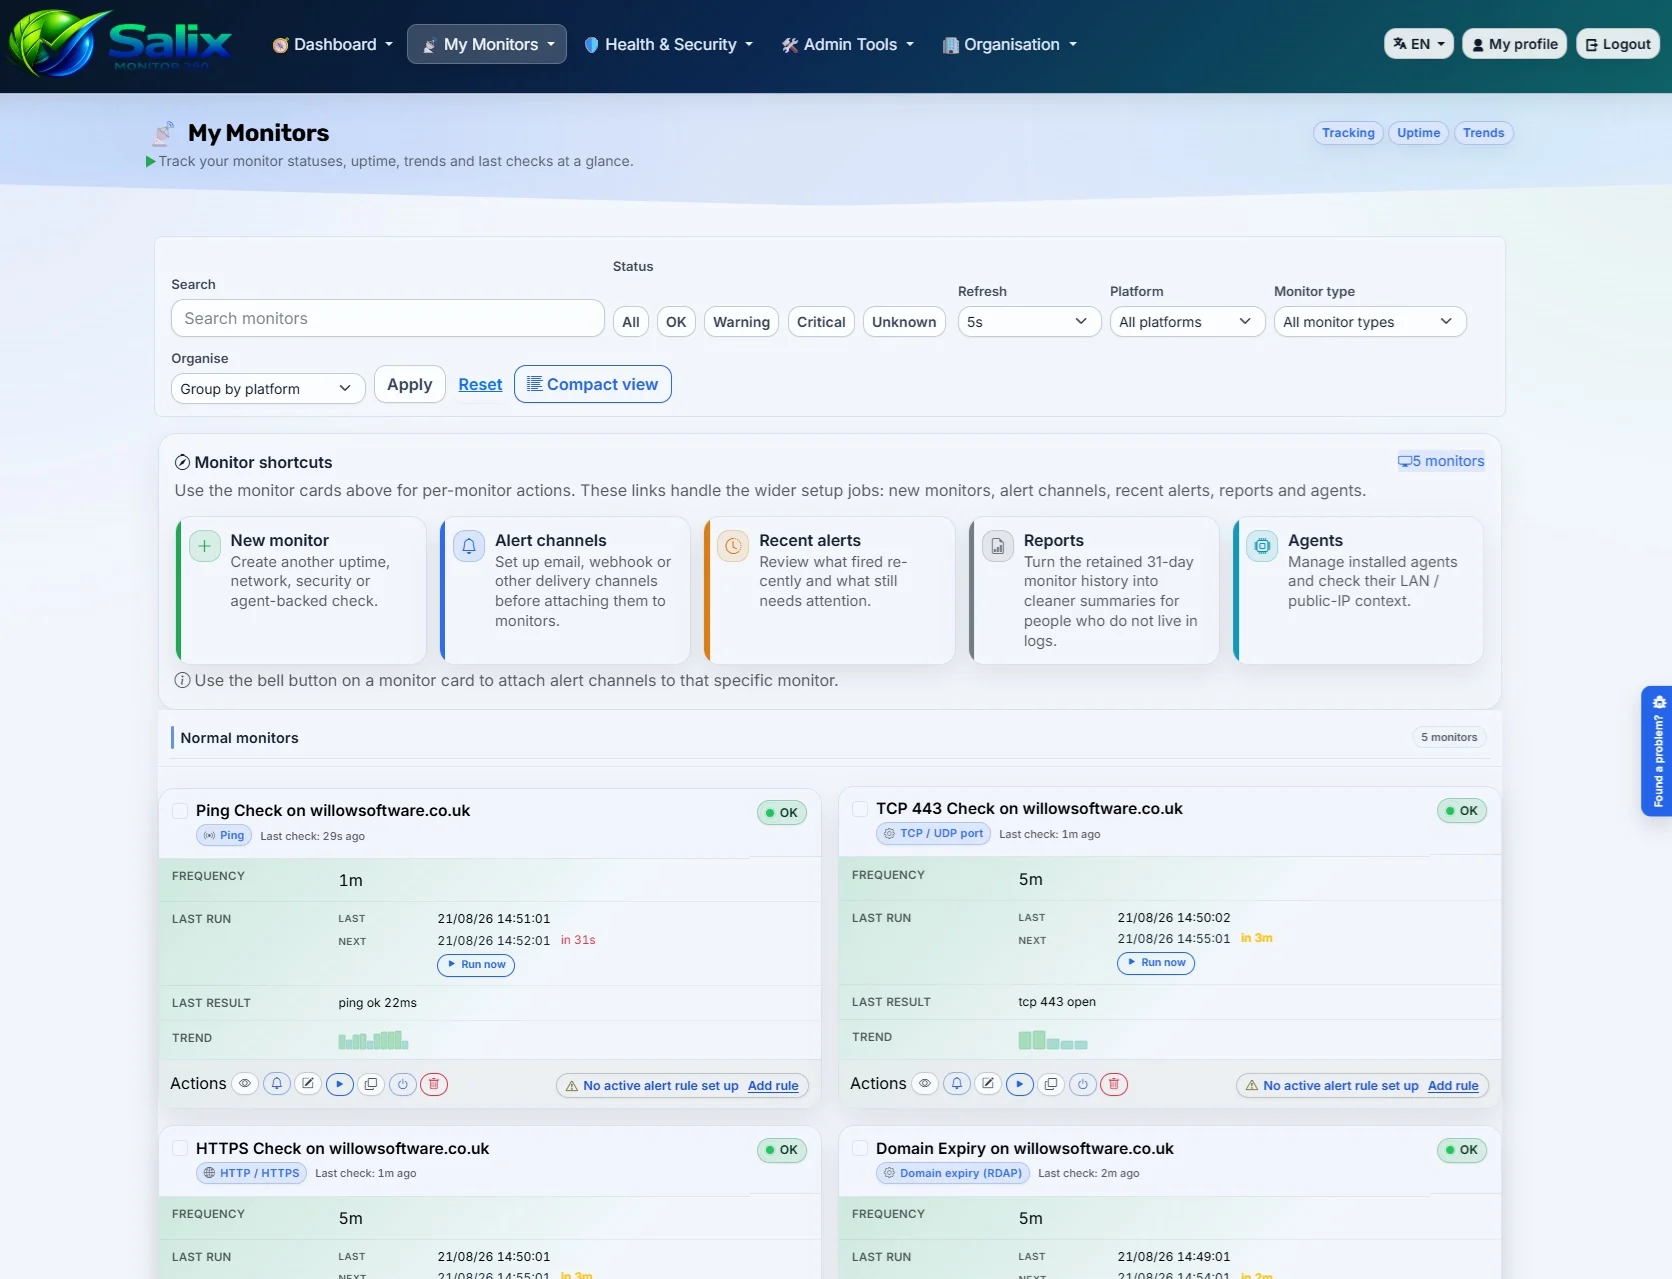
Task: Click the Apply button
Action: click(x=410, y=385)
